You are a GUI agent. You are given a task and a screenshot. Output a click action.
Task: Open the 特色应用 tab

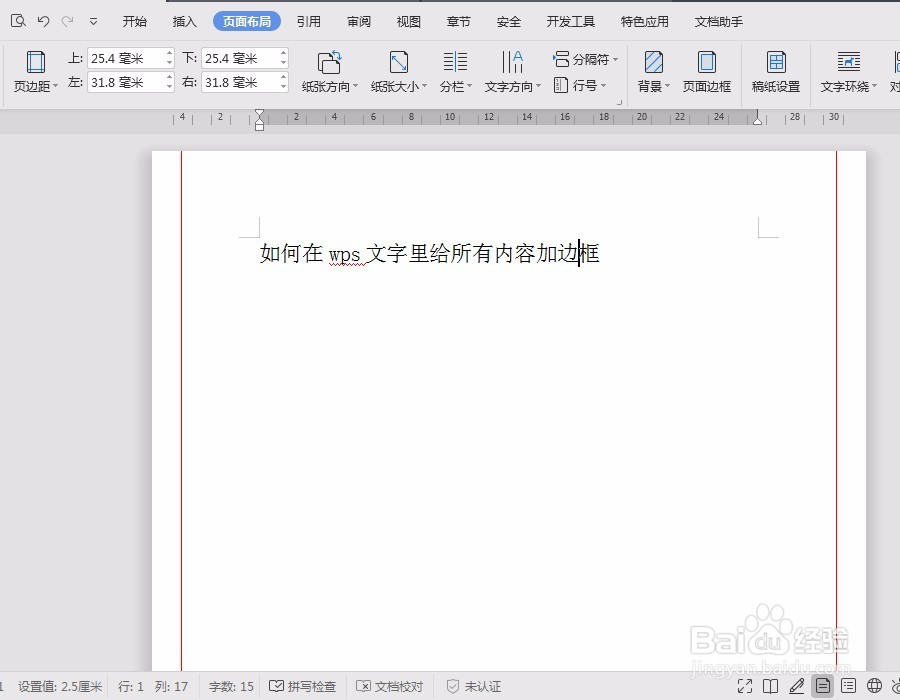point(645,22)
